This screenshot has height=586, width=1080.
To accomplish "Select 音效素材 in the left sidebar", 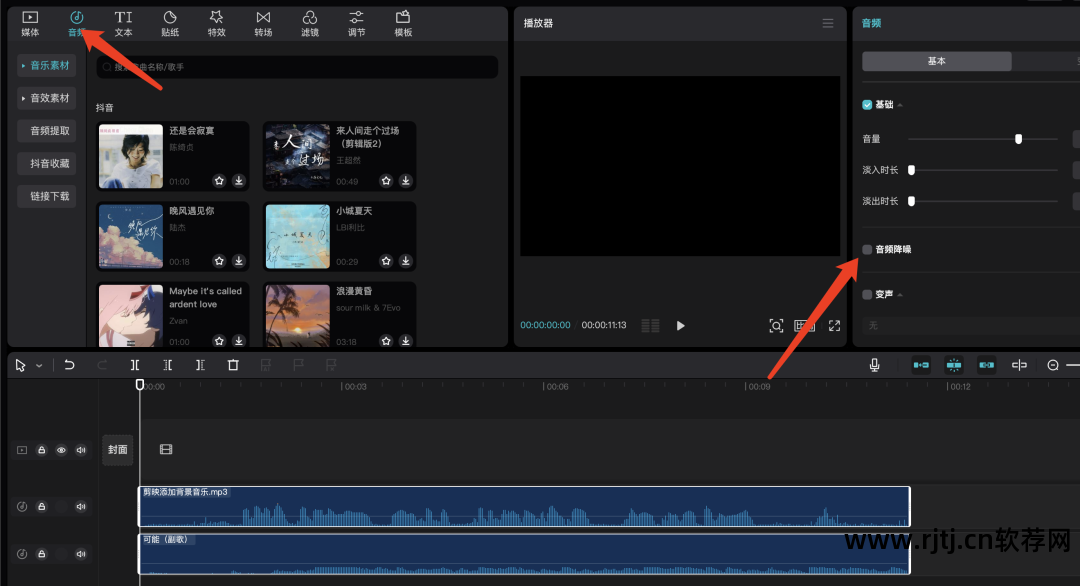I will (46, 97).
